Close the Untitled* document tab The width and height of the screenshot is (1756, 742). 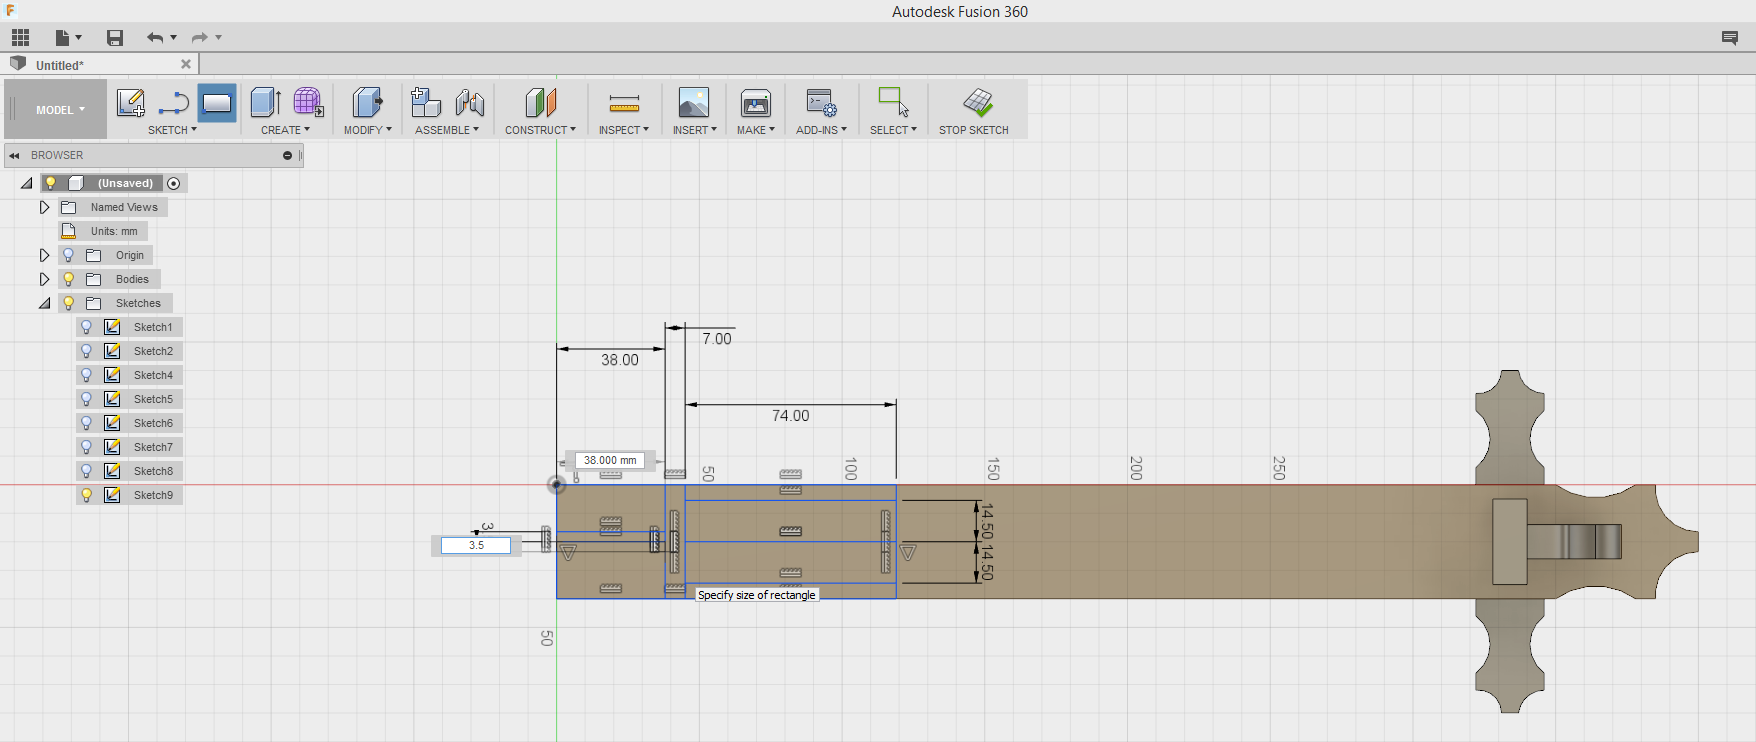[x=186, y=64]
